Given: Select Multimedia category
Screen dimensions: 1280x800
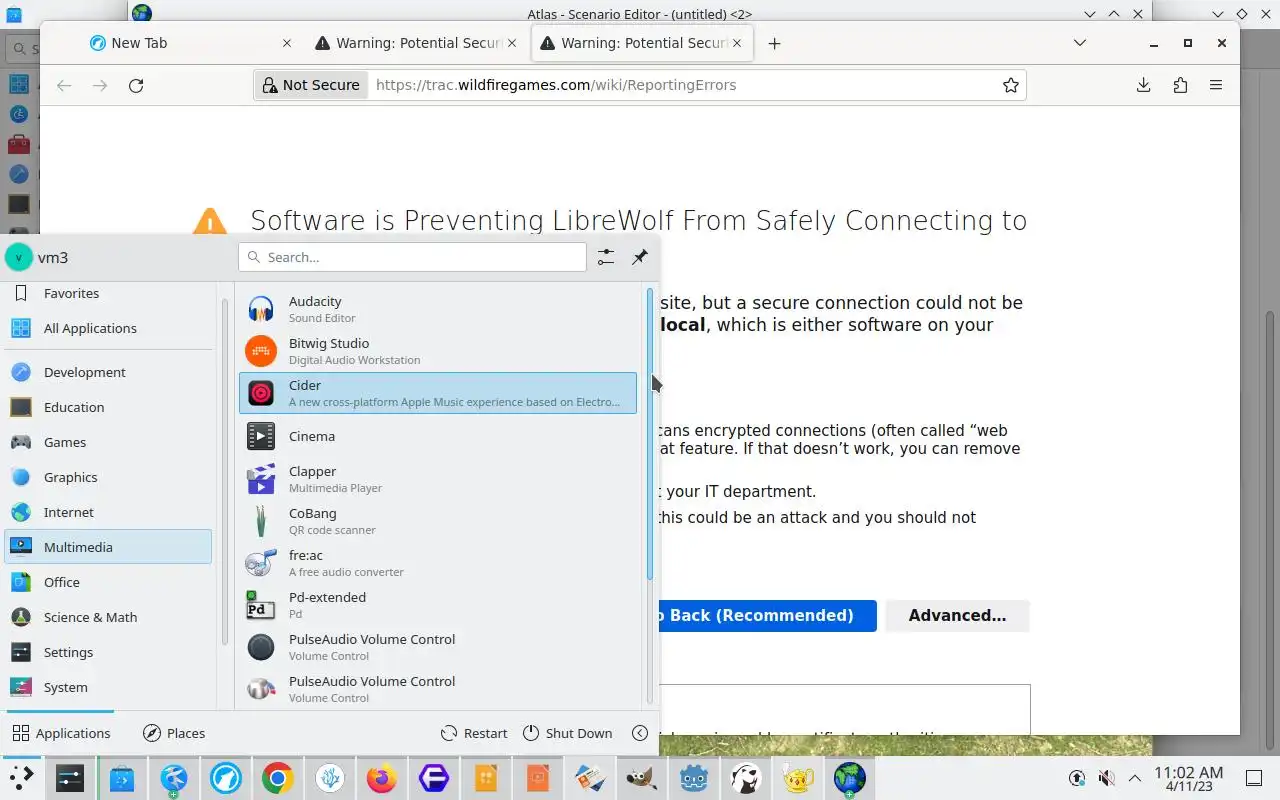Looking at the screenshot, I should (x=108, y=547).
